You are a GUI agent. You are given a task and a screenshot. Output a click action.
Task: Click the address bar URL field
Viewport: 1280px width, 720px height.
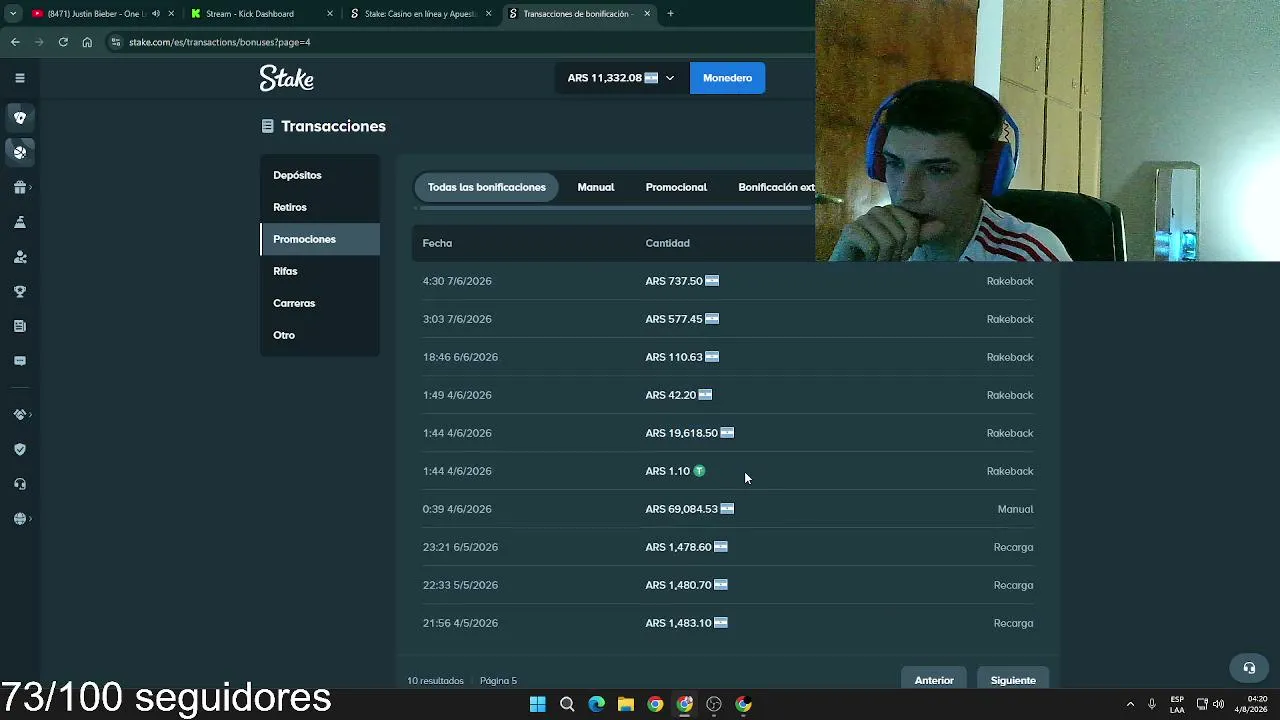tap(460, 42)
